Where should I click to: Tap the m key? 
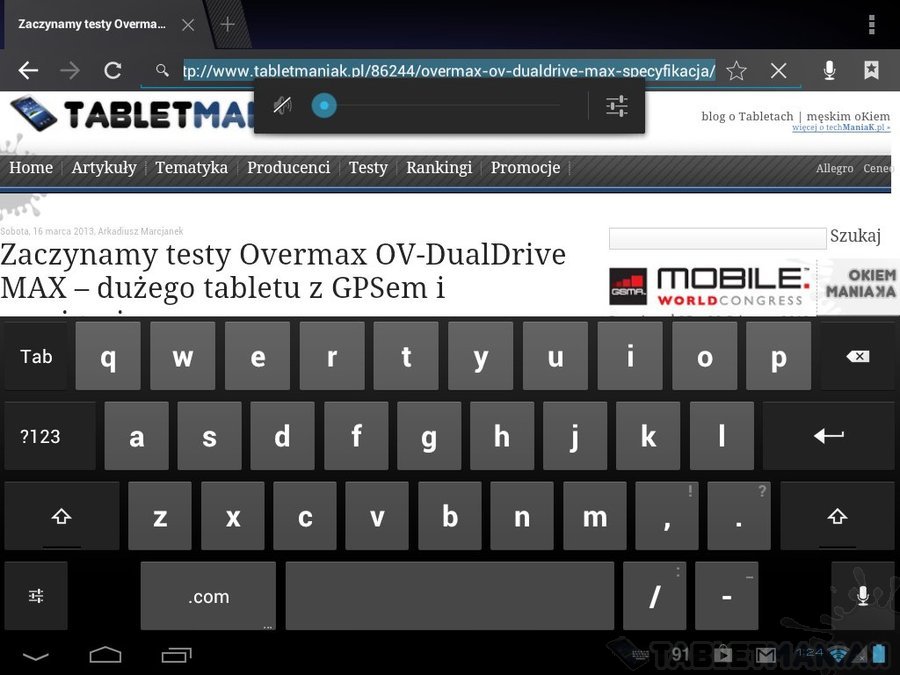595,516
